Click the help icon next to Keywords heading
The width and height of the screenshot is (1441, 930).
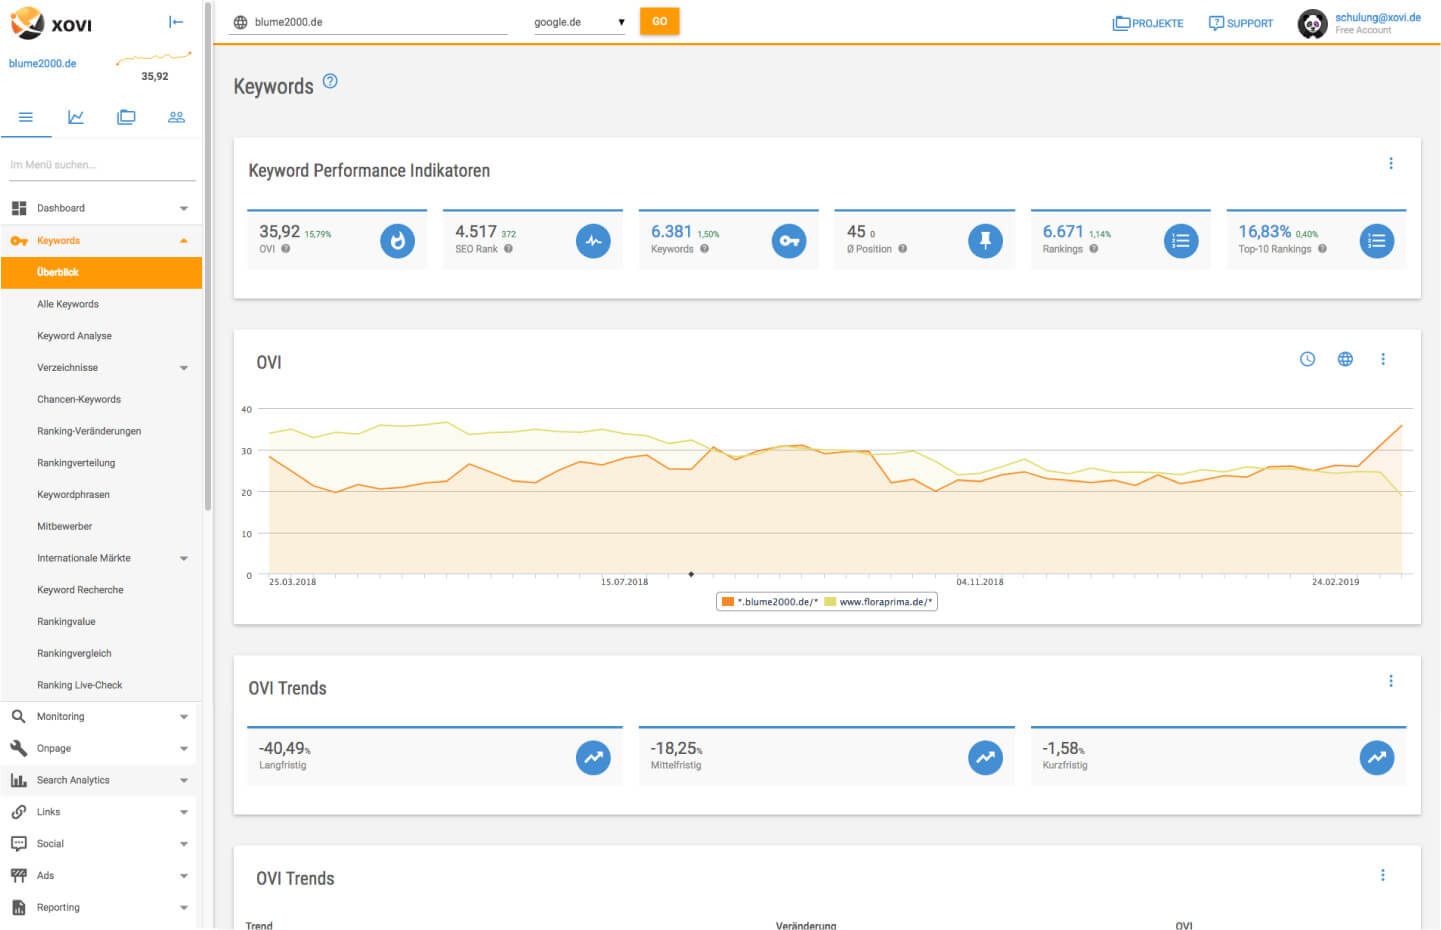(x=330, y=81)
